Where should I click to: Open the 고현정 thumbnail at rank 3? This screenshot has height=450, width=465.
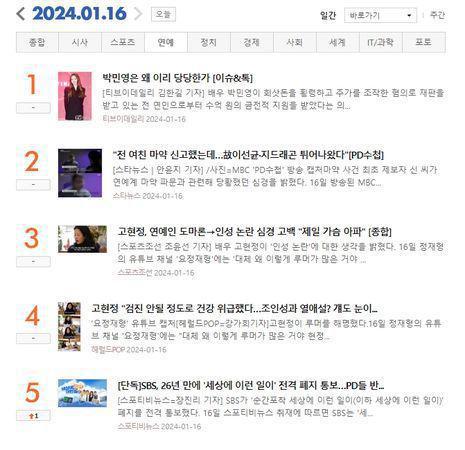tap(82, 239)
